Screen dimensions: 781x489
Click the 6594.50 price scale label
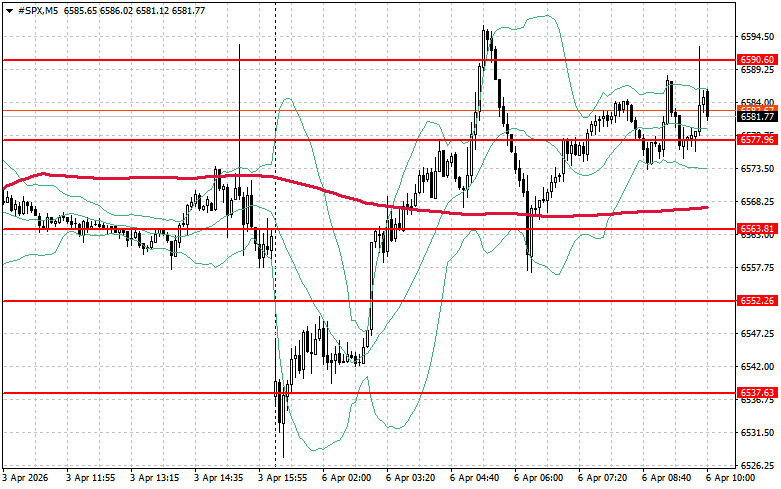(757, 36)
